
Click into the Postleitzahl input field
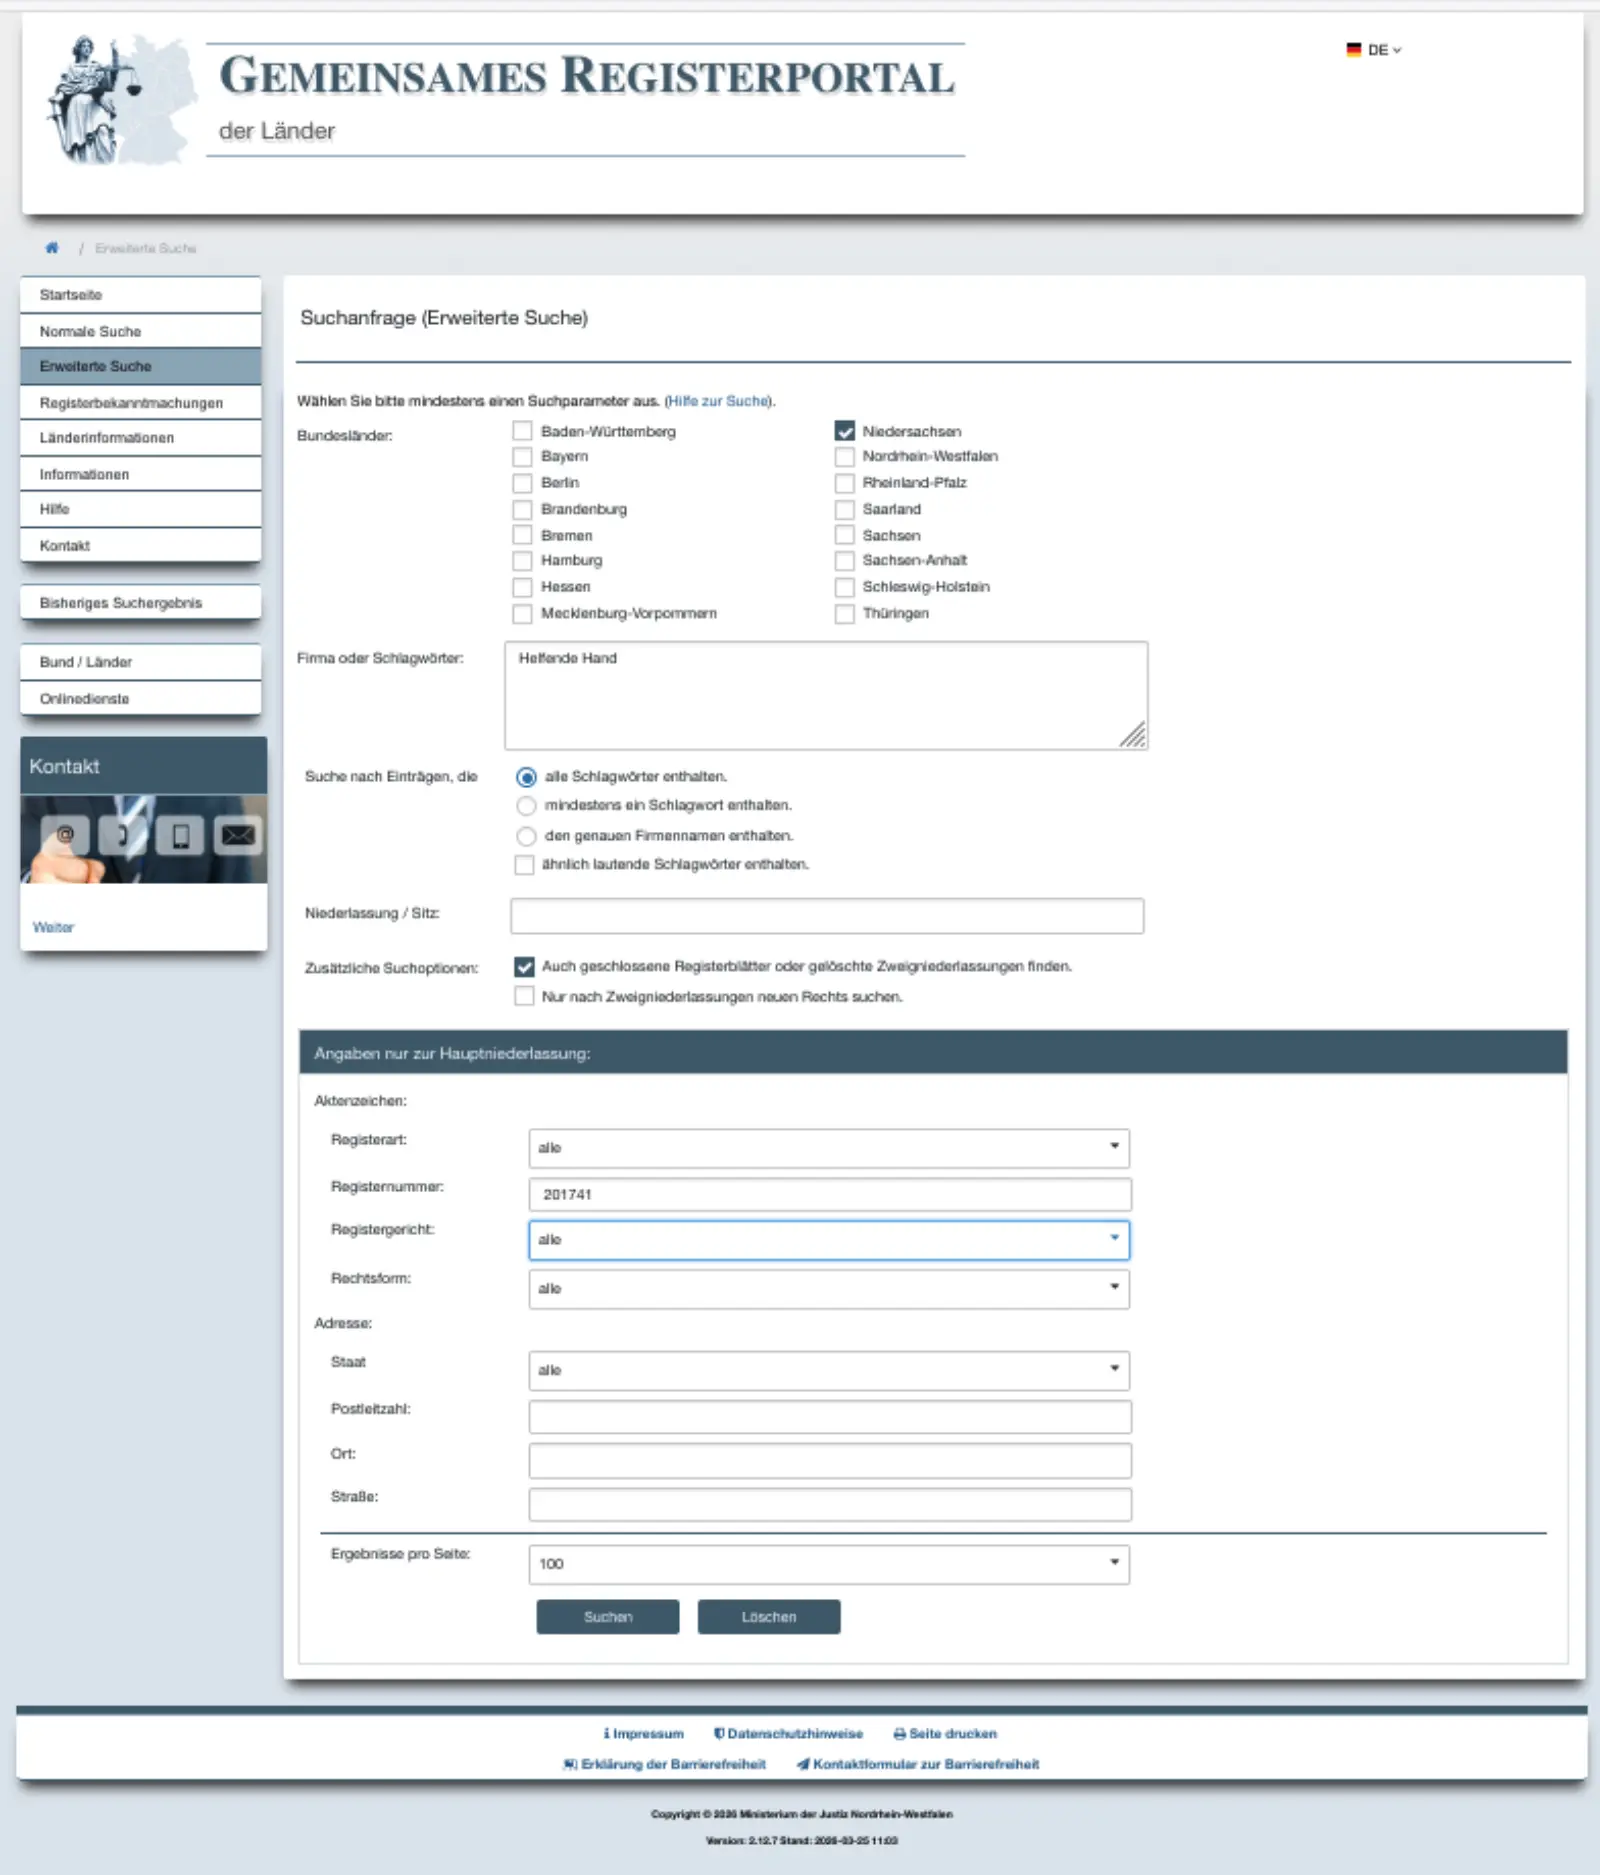tap(829, 1416)
